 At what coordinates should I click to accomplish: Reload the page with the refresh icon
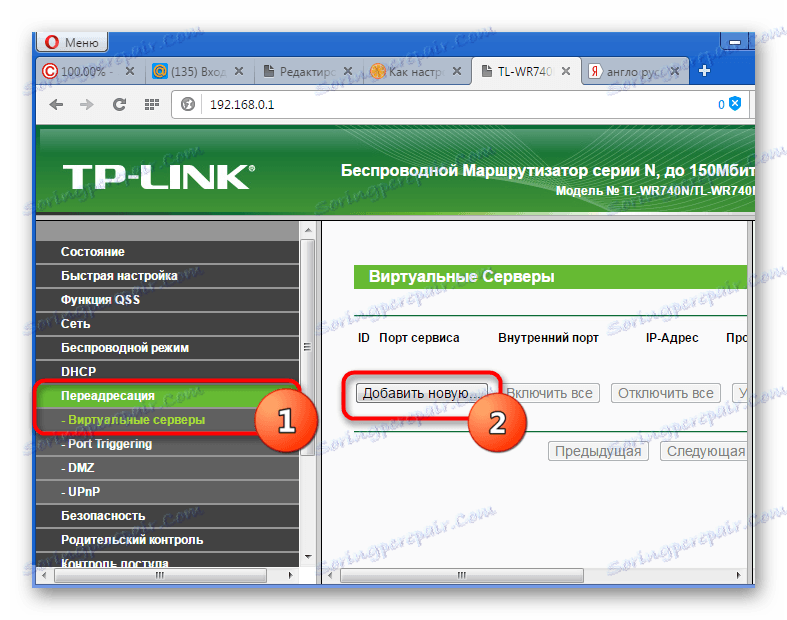click(119, 104)
